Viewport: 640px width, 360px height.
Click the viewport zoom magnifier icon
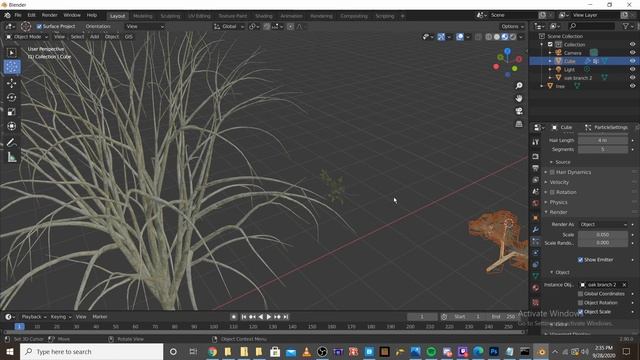(x=519, y=86)
